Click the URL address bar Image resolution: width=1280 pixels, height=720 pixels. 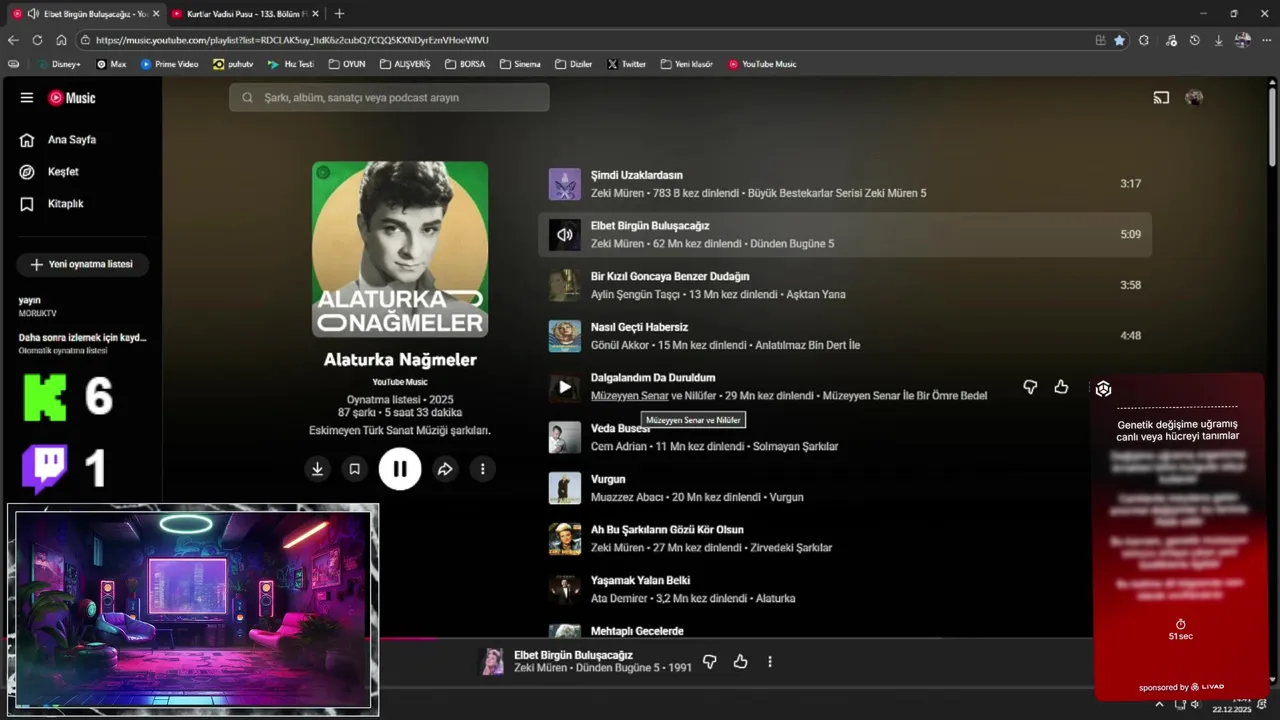590,40
